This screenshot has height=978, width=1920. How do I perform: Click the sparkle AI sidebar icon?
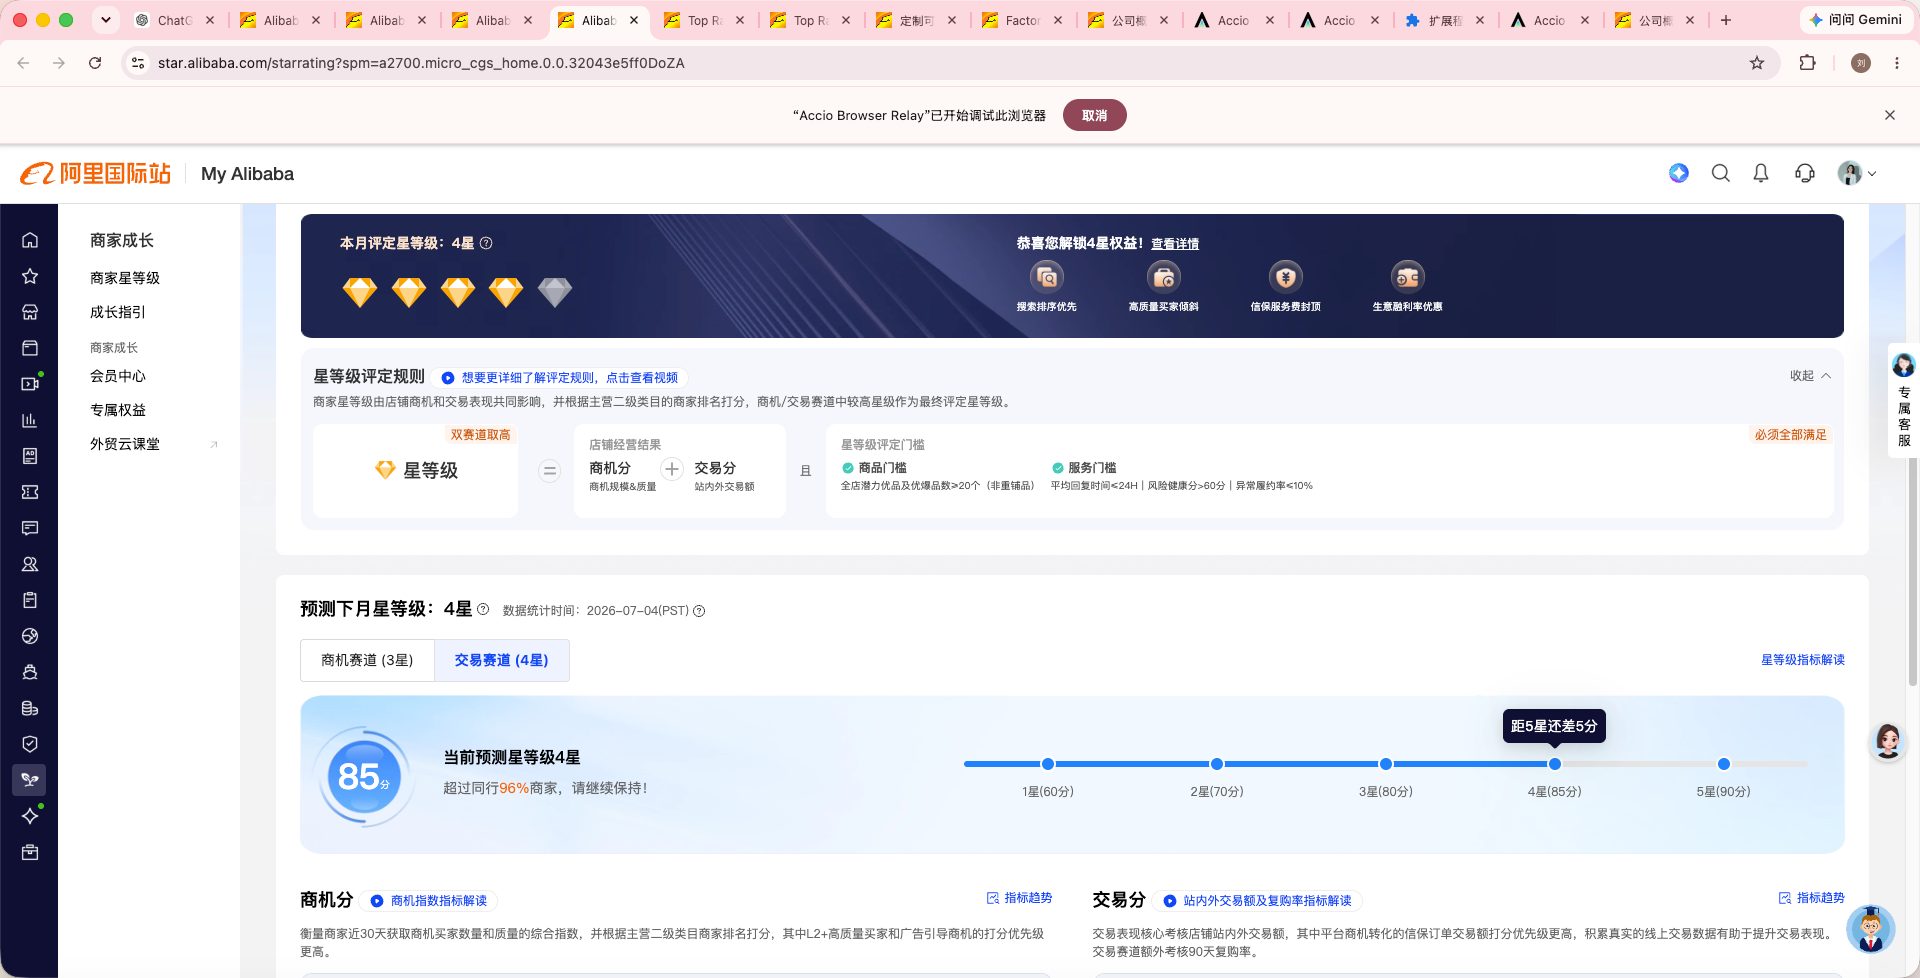(30, 816)
